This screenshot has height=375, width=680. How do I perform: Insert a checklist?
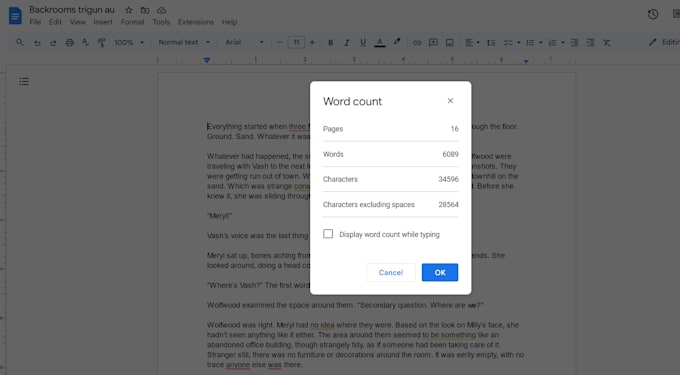tap(508, 42)
